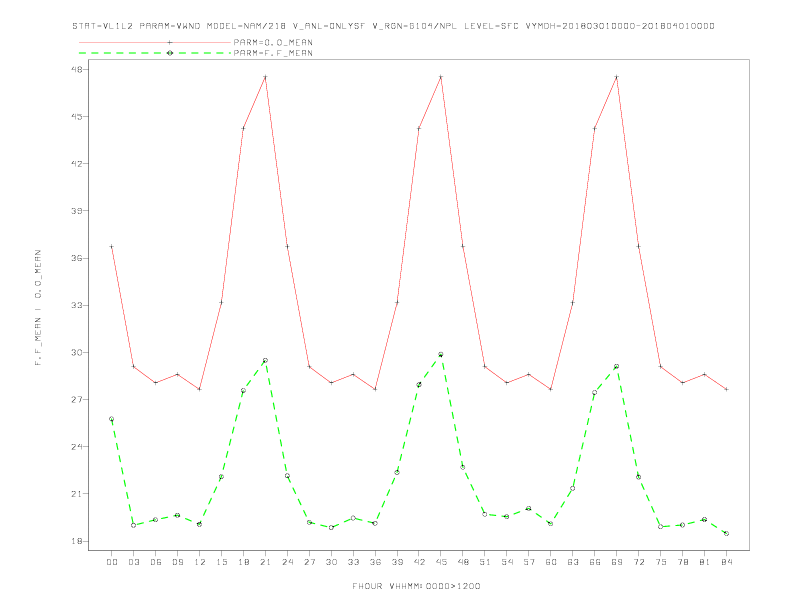Click the chart header text starting STAT=VL1L2

(x=393, y=26)
